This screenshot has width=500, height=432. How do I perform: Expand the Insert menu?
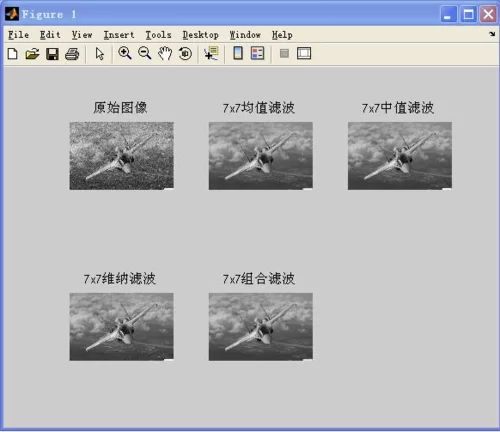(119, 35)
